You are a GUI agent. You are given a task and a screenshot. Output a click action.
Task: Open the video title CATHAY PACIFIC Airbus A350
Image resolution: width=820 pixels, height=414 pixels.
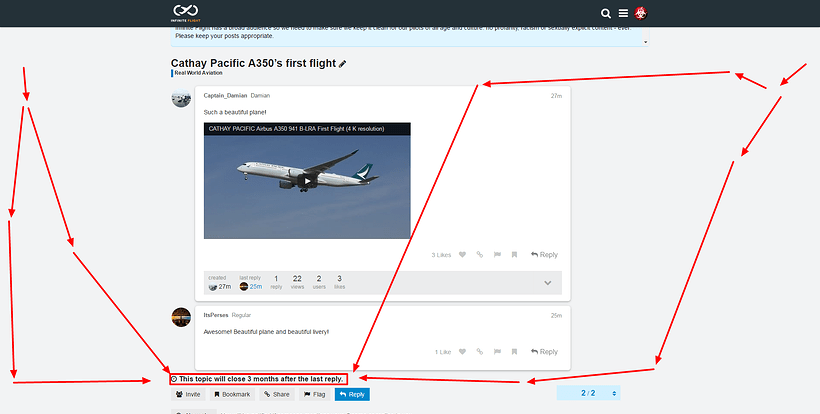click(296, 129)
